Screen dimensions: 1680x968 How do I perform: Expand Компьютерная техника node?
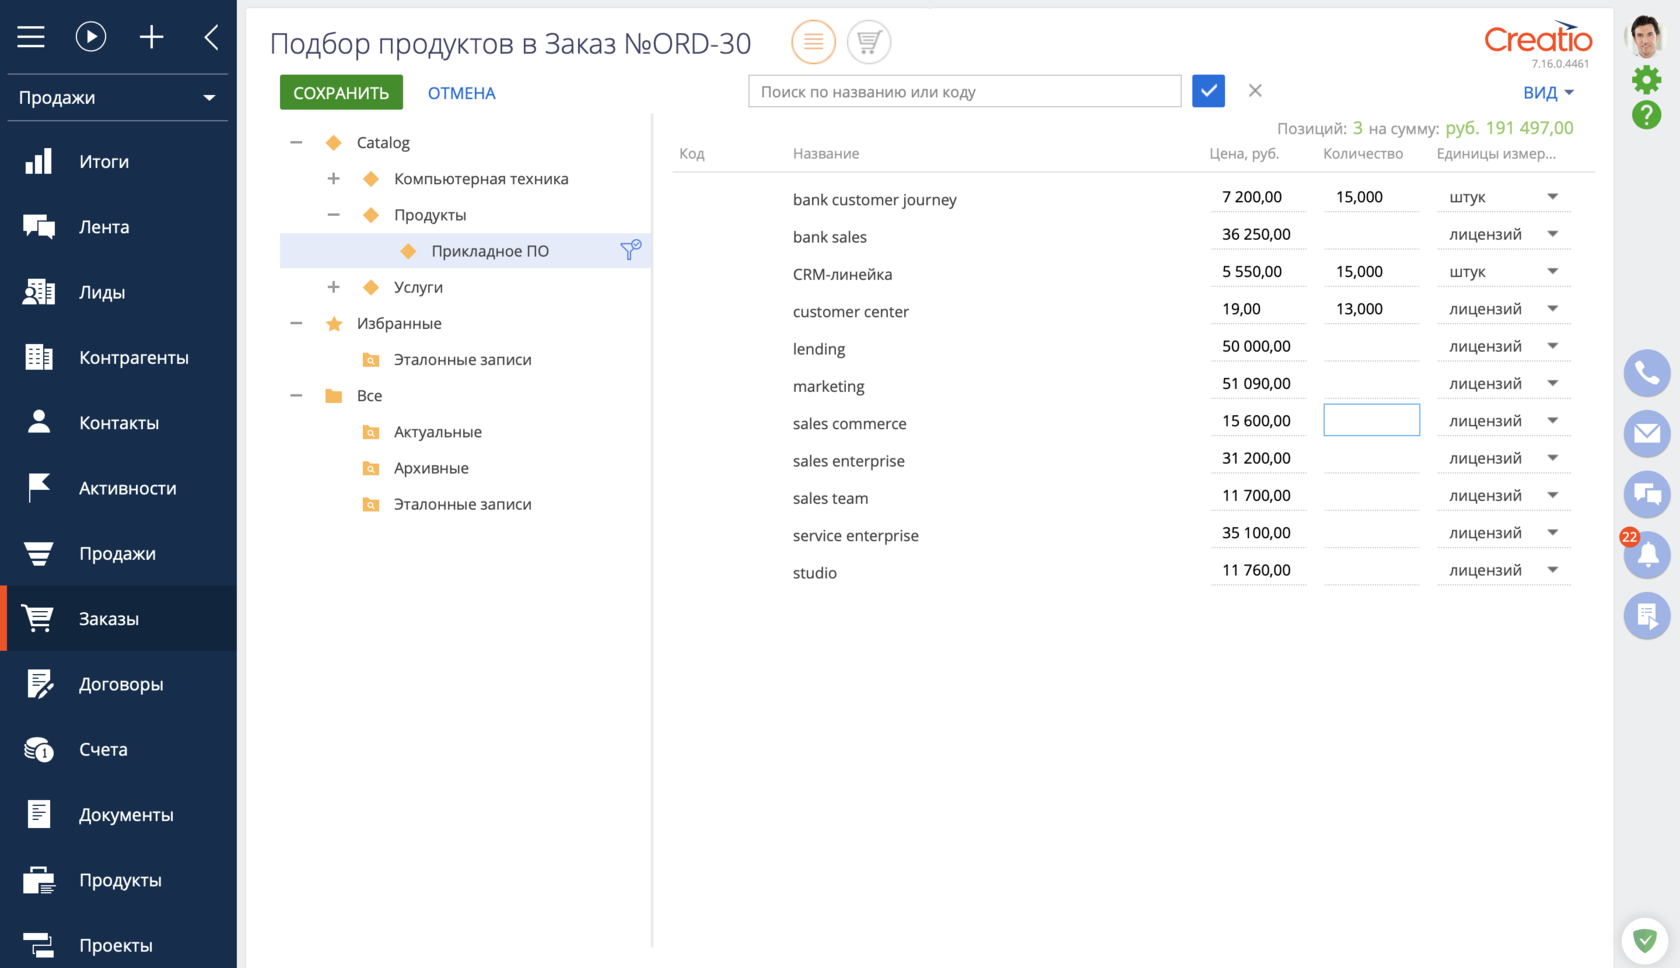tap(333, 179)
